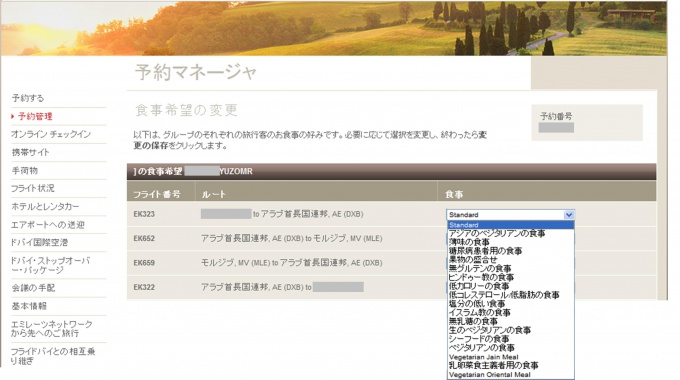Click flight number EK322
This screenshot has height=380, width=680.
coord(144,287)
